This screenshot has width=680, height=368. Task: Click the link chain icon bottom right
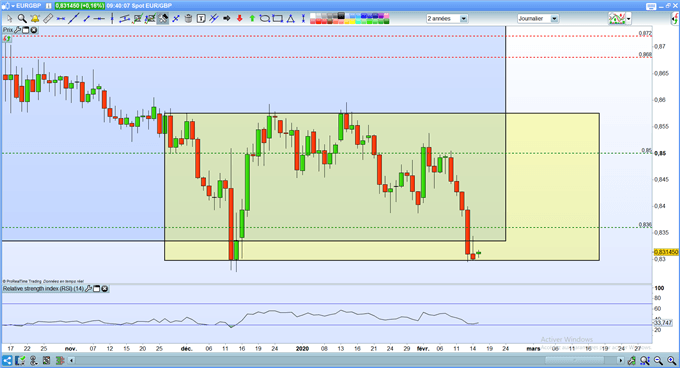coord(631,360)
